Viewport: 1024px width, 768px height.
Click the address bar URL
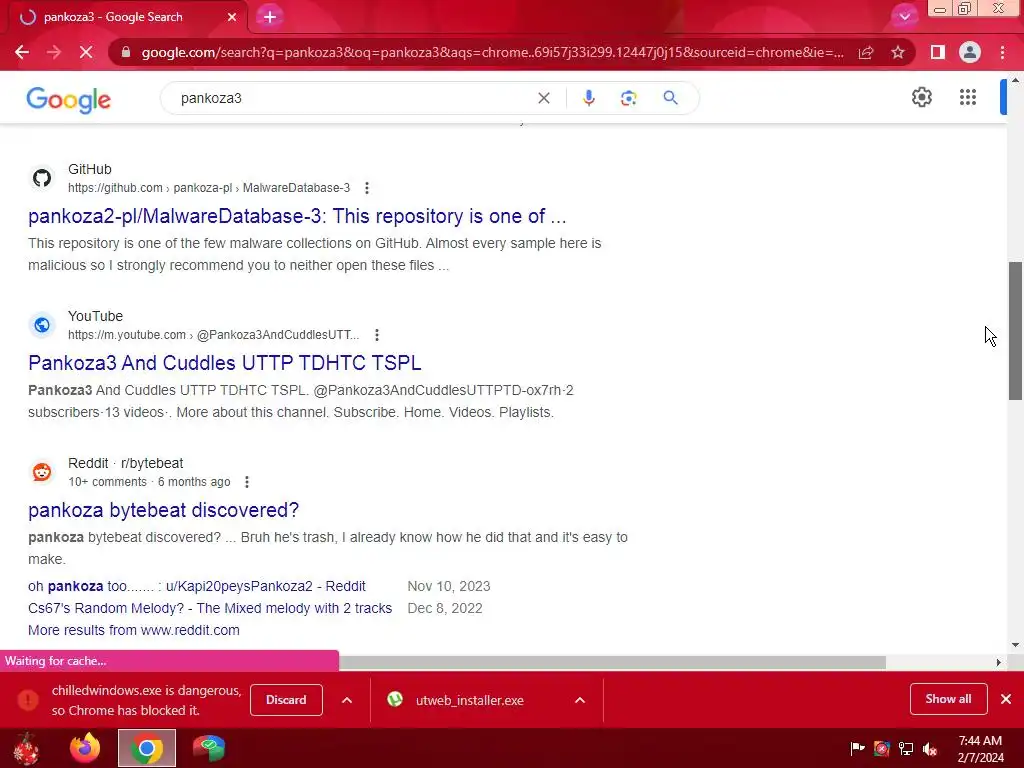(492, 52)
